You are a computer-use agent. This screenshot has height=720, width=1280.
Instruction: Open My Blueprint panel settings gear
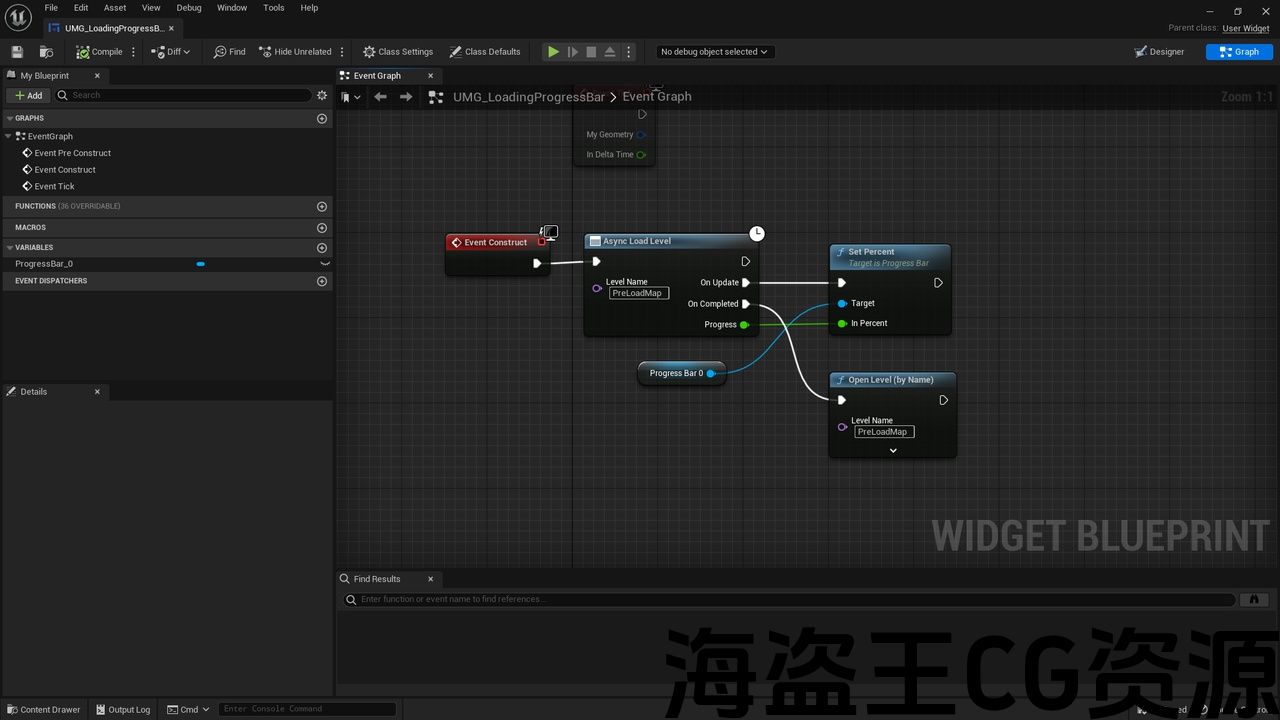(322, 95)
